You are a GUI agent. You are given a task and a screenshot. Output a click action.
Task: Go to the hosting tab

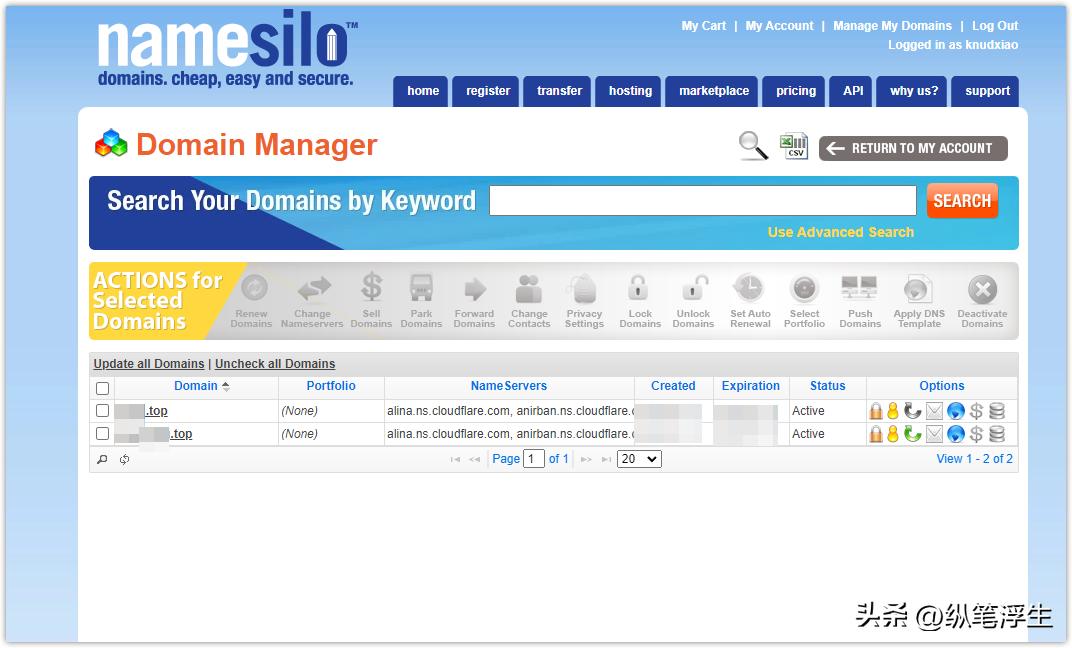pyautogui.click(x=628, y=91)
